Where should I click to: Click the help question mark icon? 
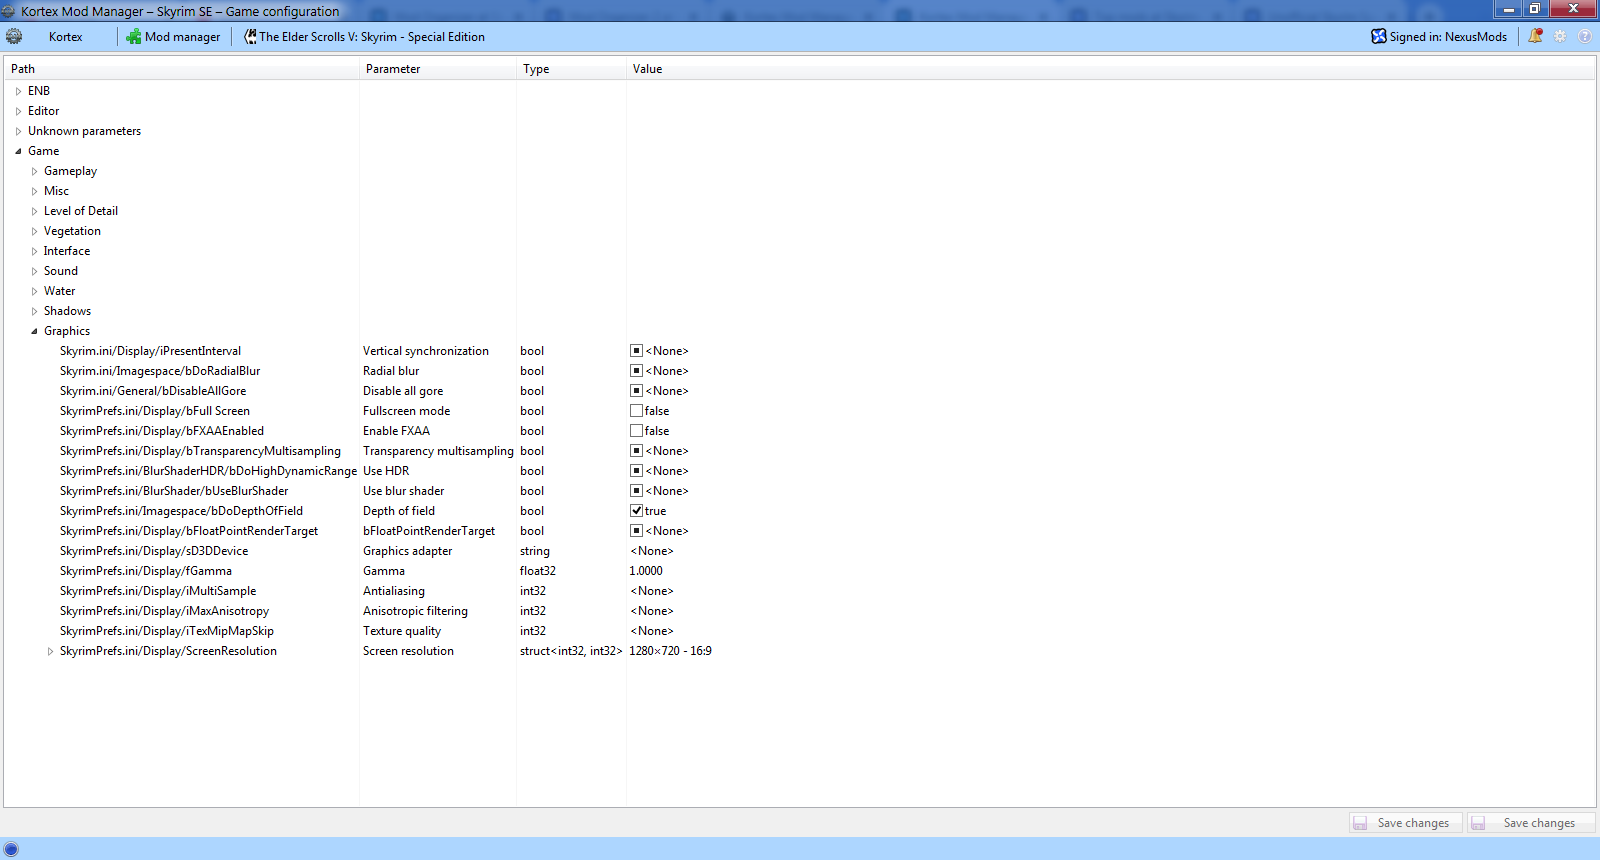pos(1585,36)
